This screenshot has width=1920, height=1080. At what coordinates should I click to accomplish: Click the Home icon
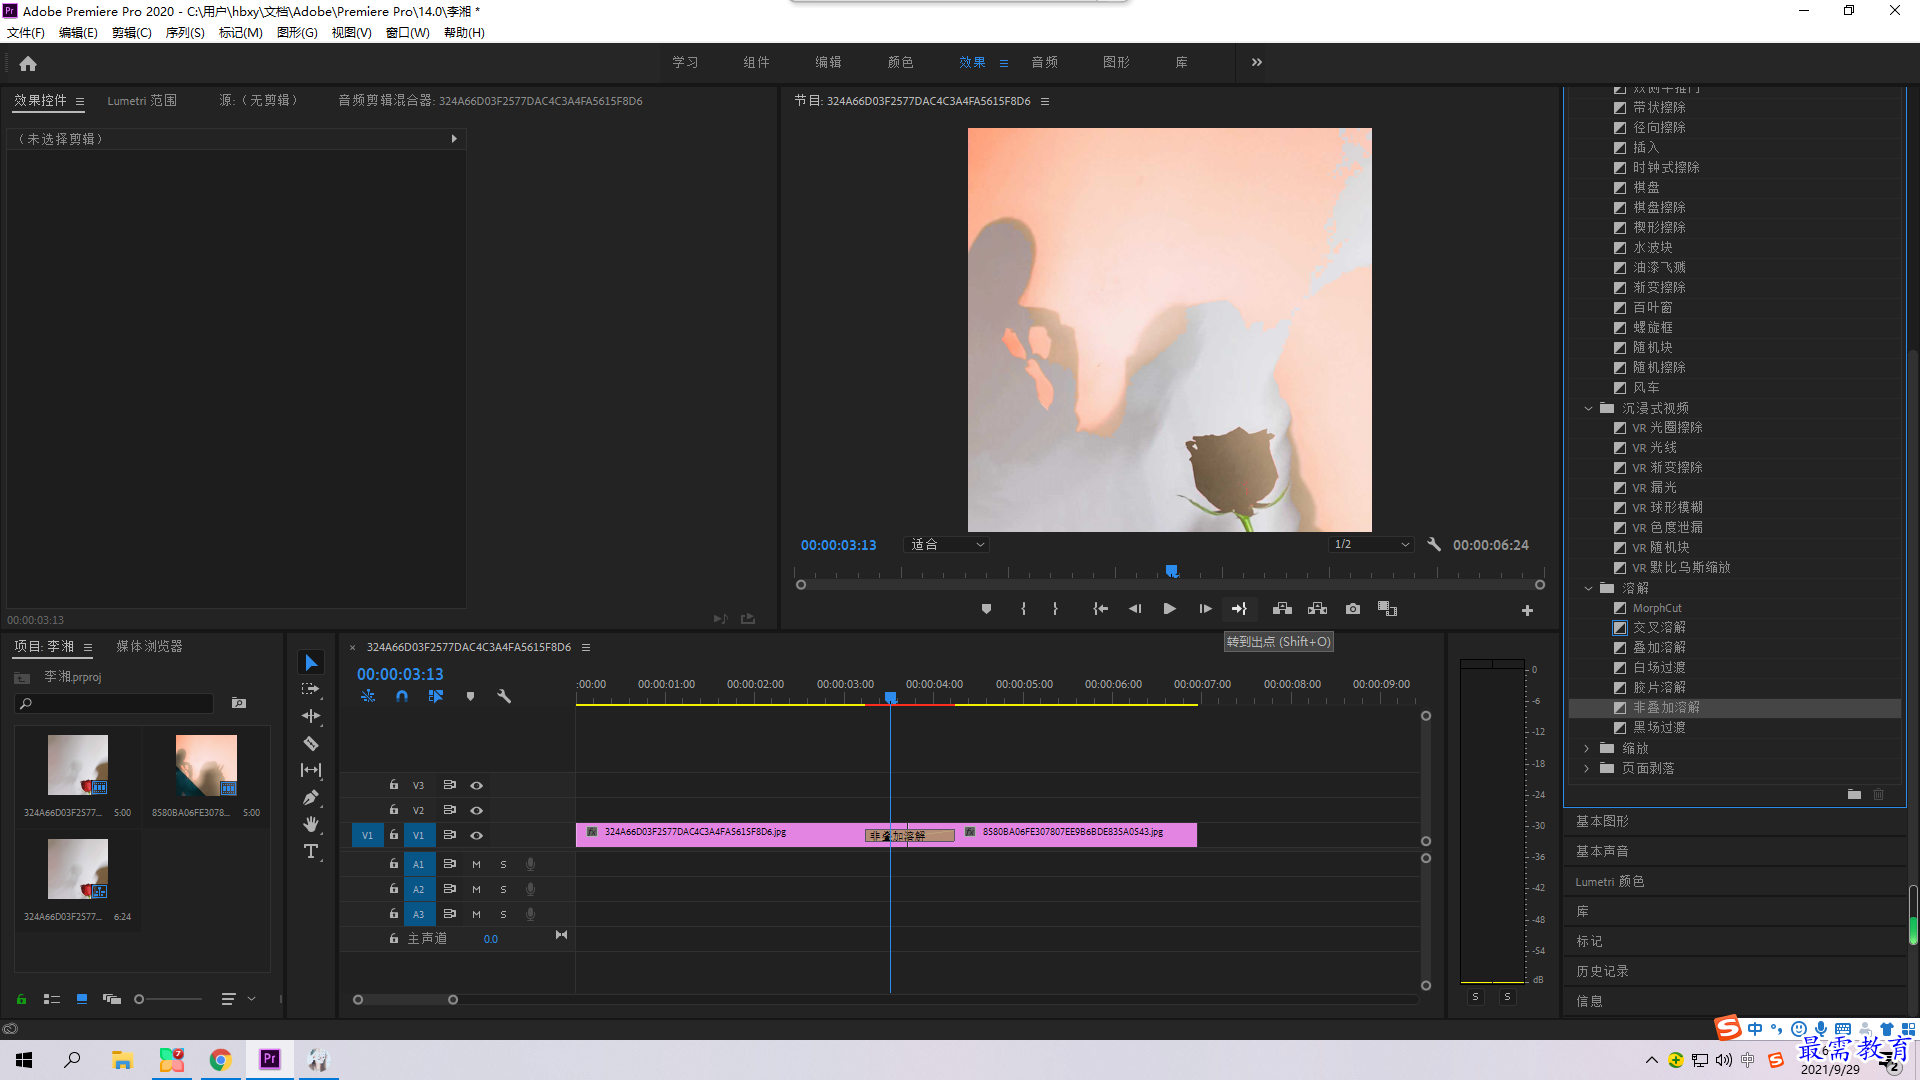point(28,63)
